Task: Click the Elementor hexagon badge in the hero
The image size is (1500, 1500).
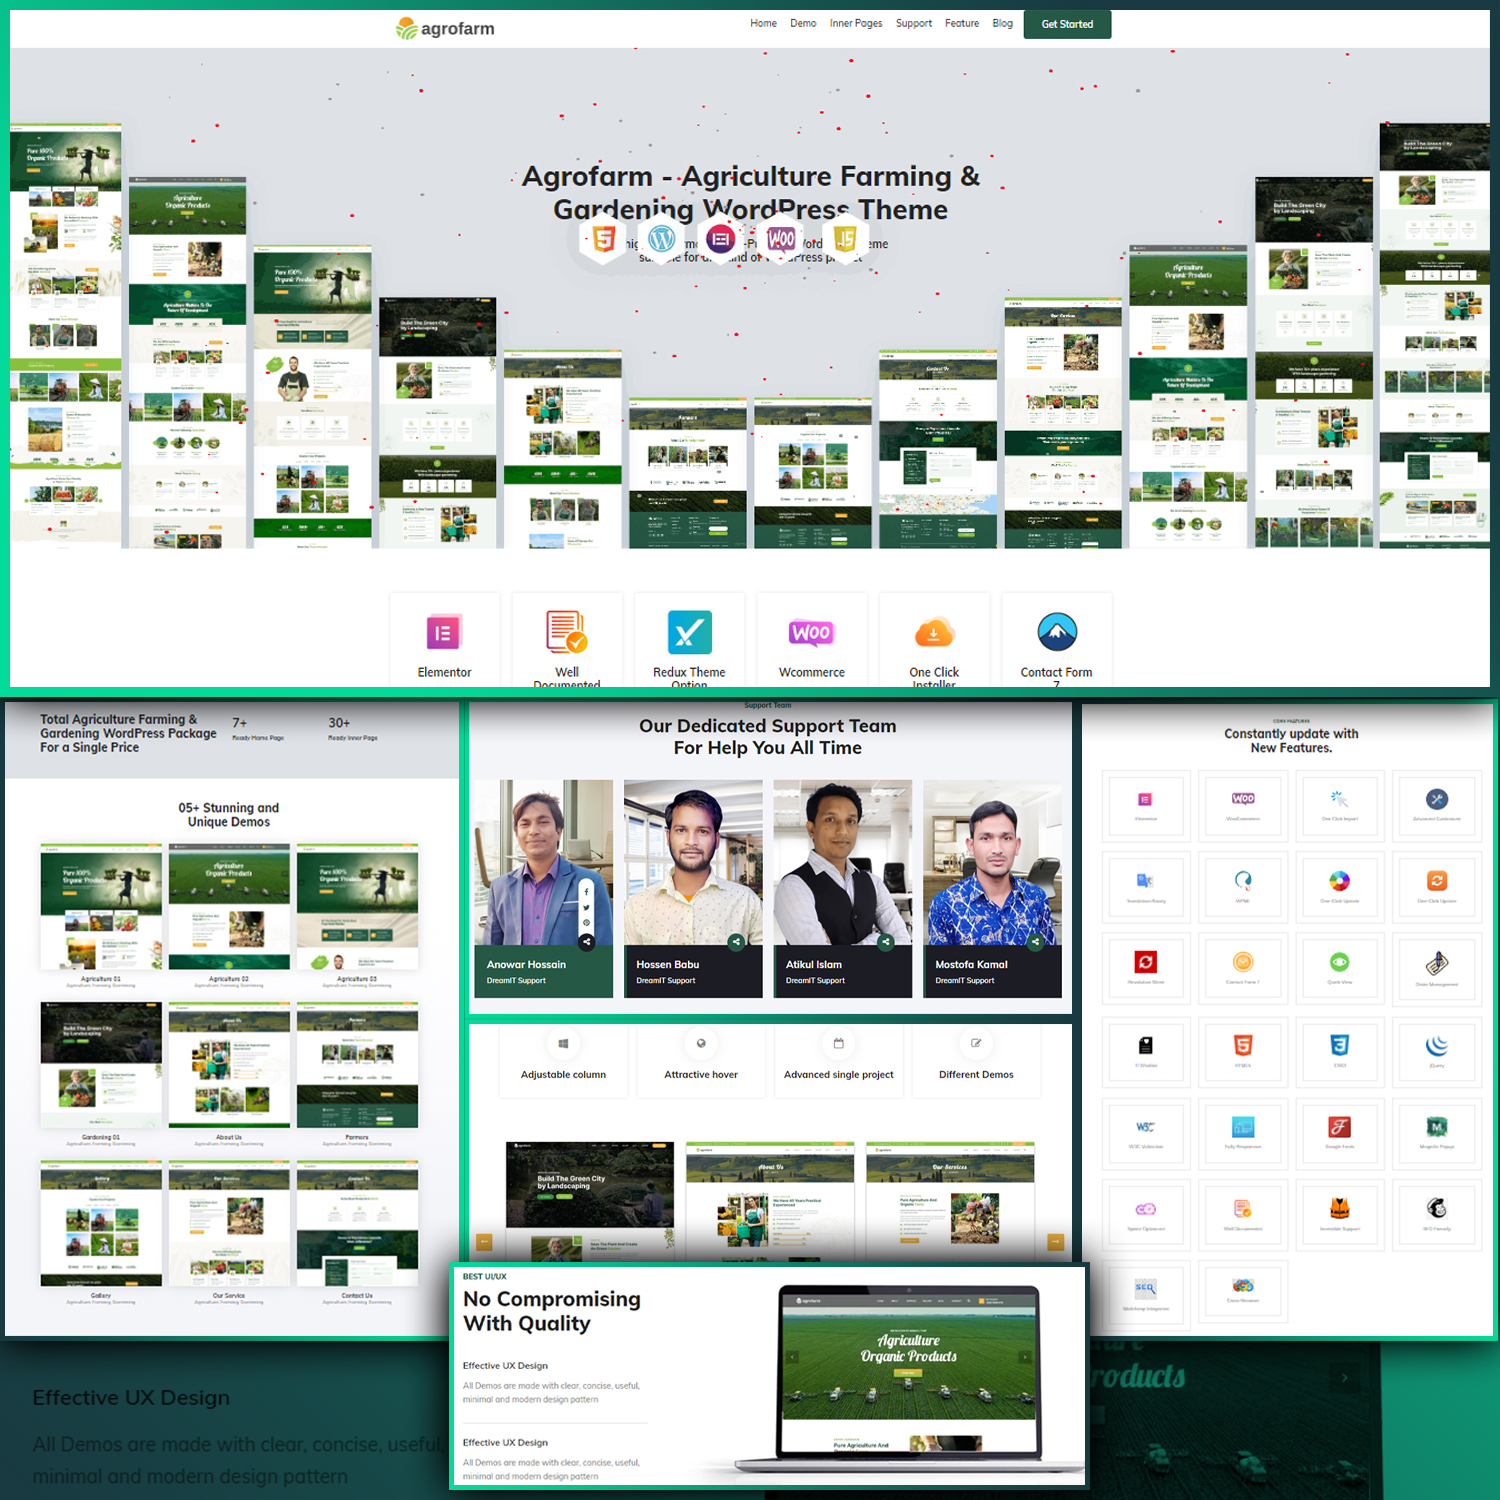Action: pos(721,239)
